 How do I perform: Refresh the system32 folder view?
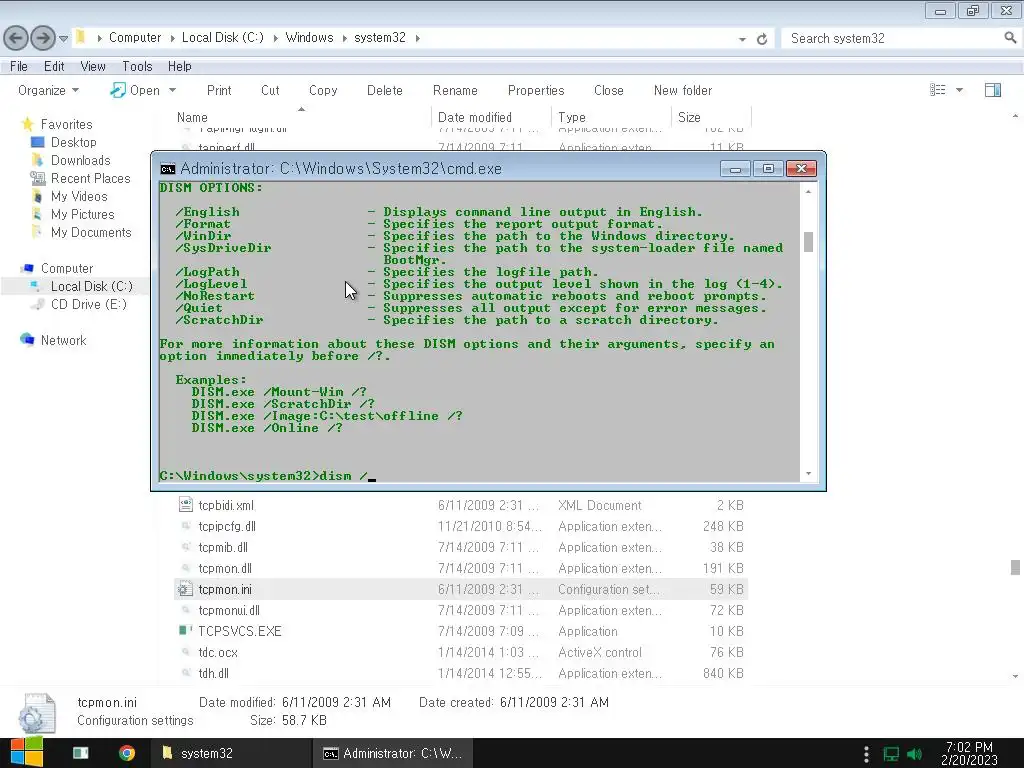click(761, 39)
